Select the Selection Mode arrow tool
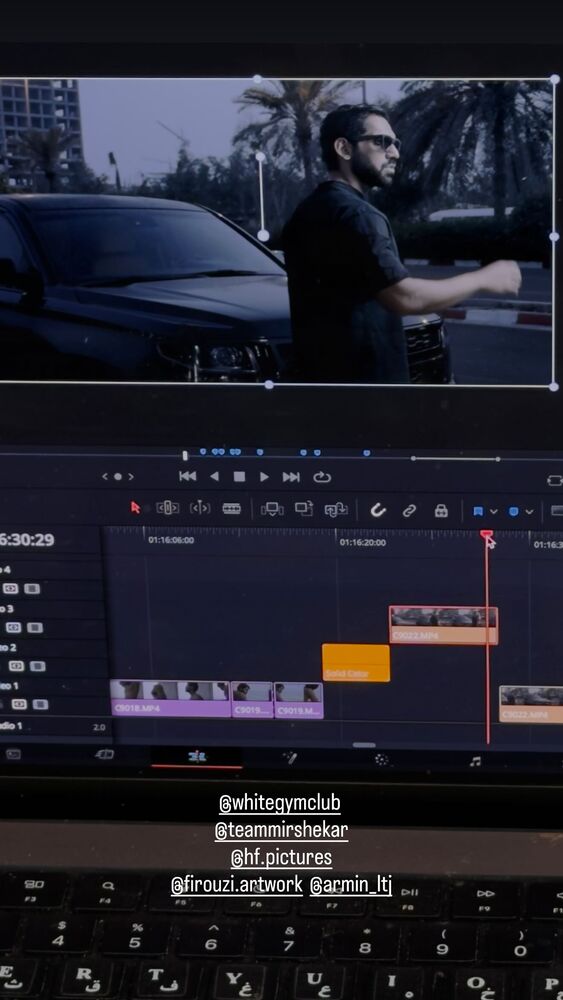 click(135, 508)
